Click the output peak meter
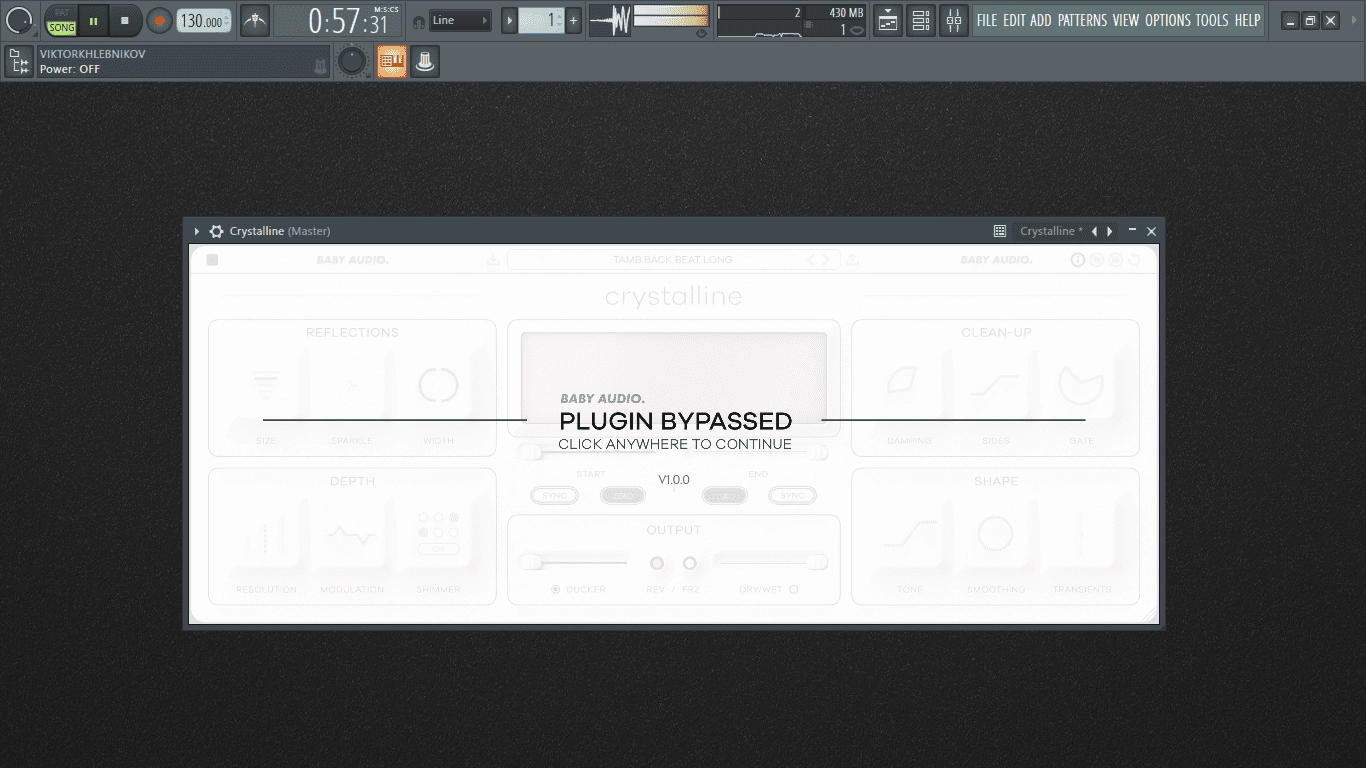The height and width of the screenshot is (768, 1366). 671,16
